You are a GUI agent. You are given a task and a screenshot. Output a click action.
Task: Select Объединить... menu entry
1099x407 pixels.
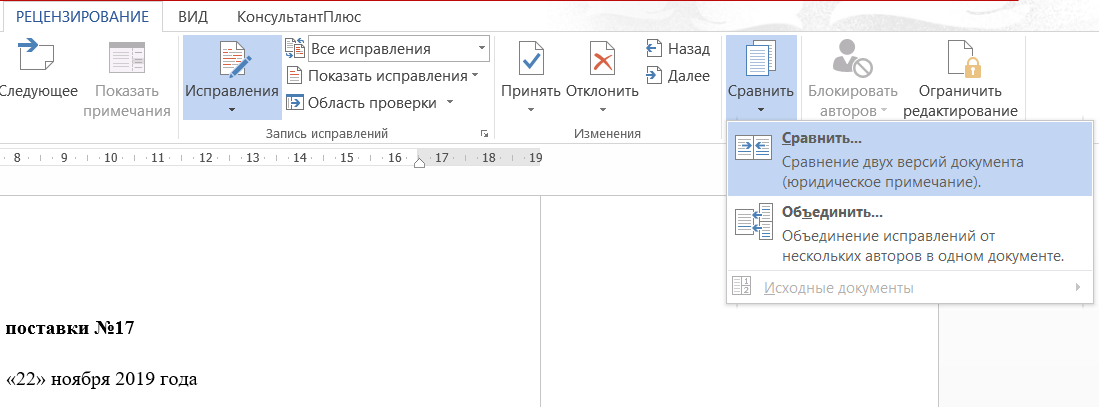910,233
